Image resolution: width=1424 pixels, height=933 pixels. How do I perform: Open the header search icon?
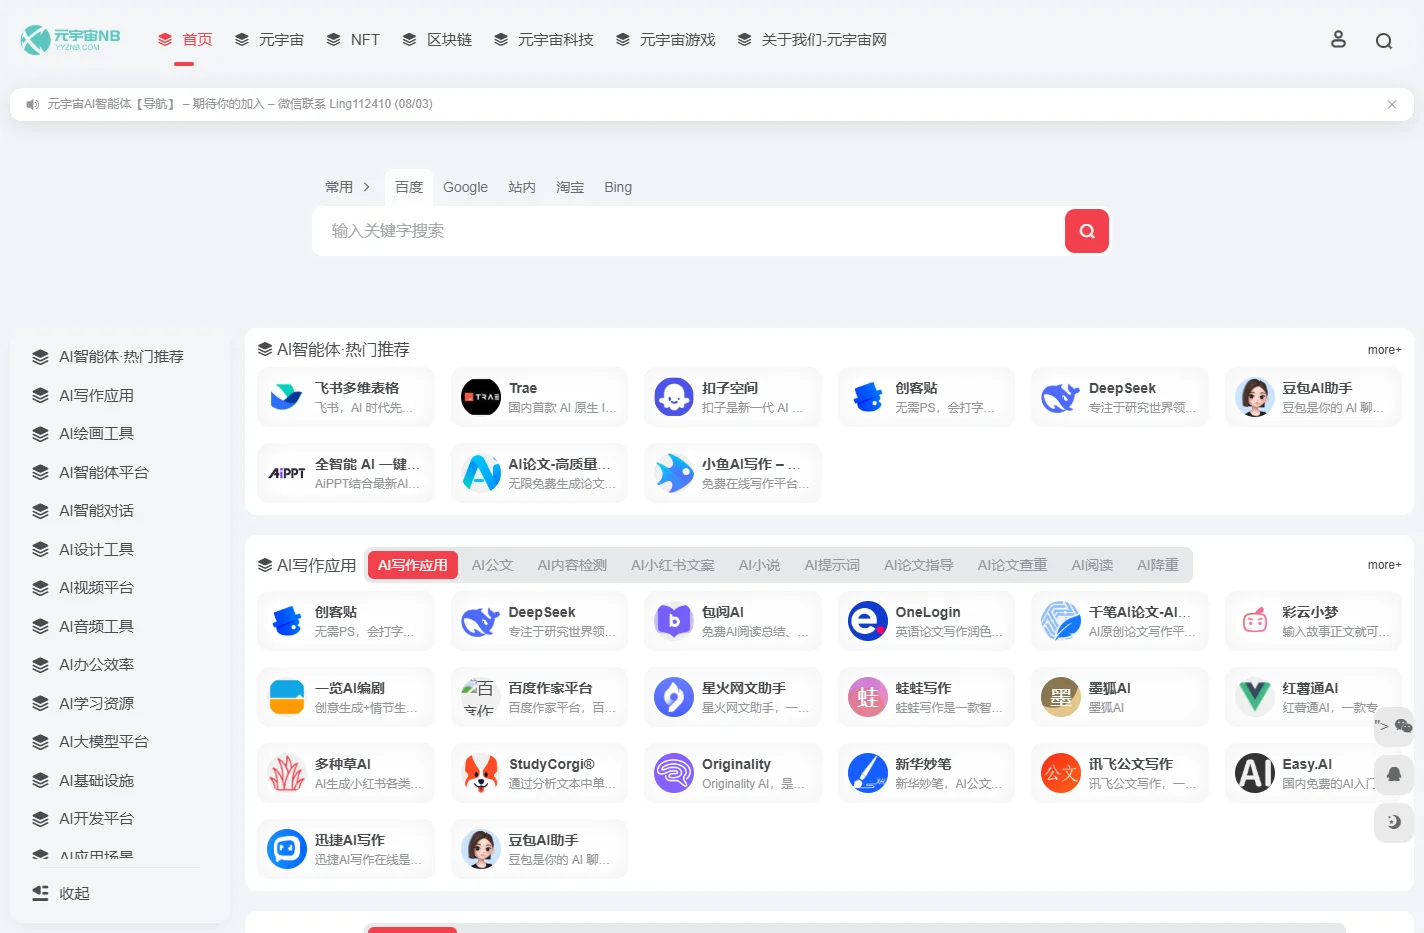click(x=1384, y=41)
